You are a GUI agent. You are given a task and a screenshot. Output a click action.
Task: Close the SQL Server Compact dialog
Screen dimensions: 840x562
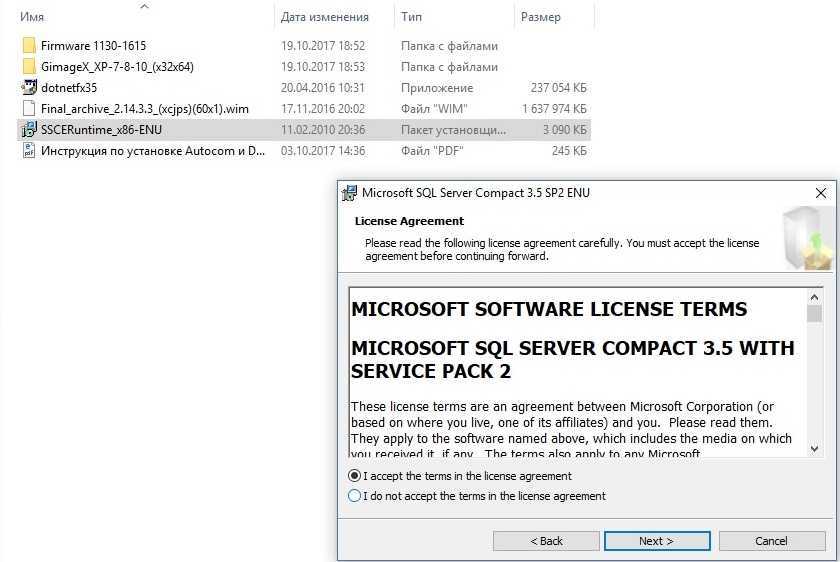coord(821,193)
